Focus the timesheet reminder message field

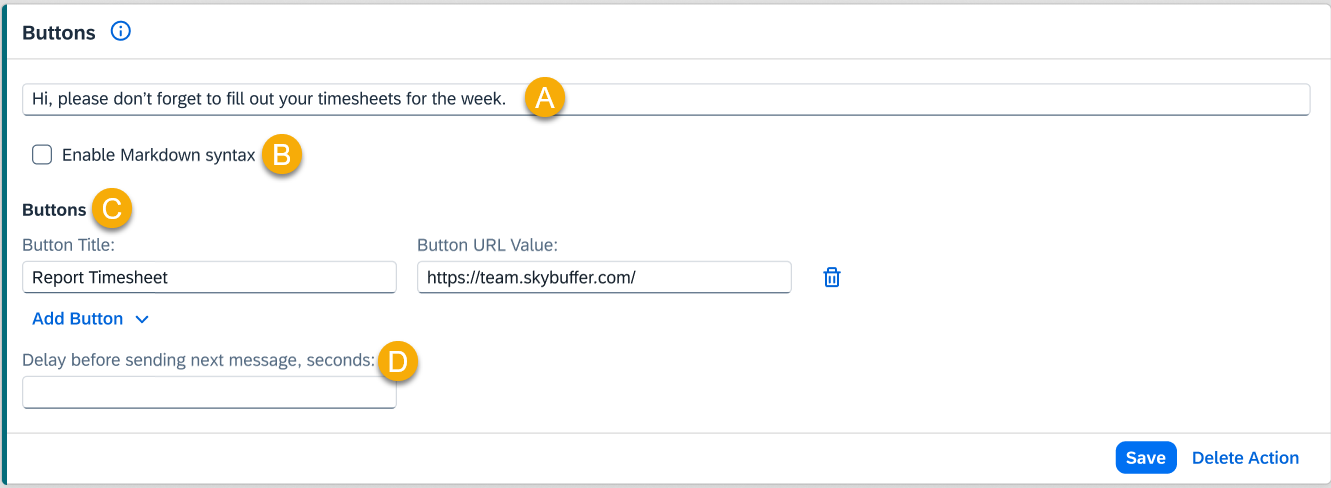pos(900,99)
